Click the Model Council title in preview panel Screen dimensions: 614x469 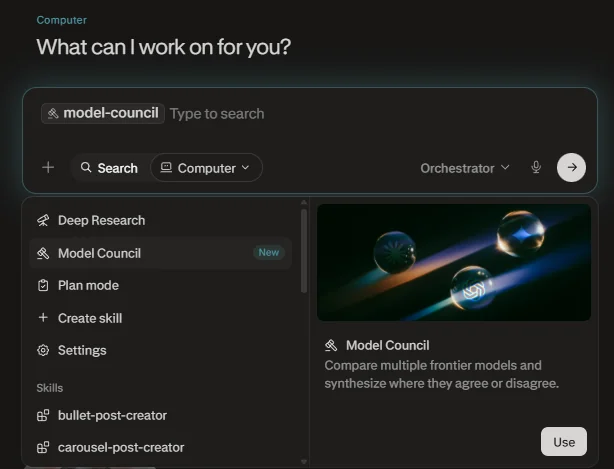point(388,345)
